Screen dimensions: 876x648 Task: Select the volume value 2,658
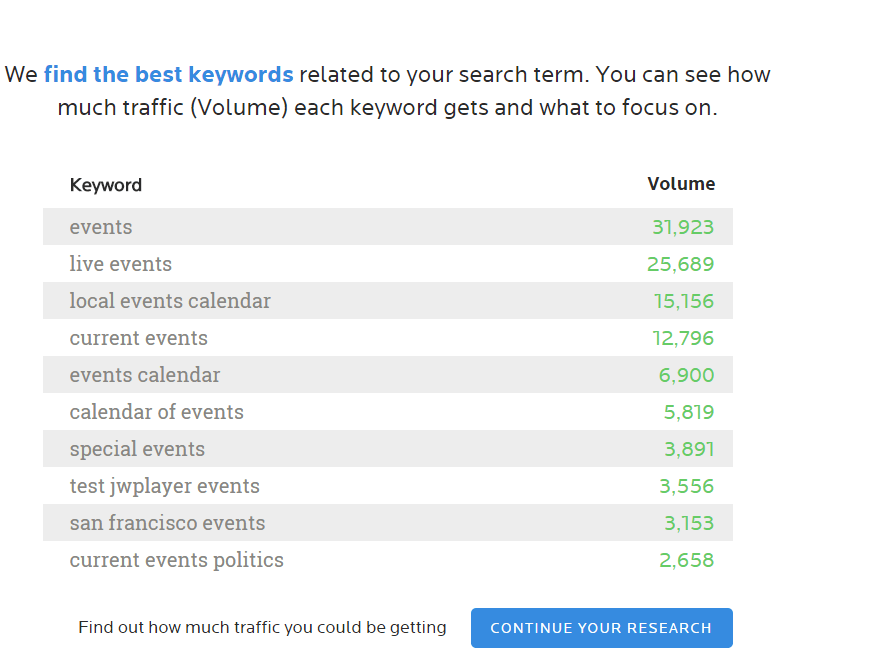point(687,560)
